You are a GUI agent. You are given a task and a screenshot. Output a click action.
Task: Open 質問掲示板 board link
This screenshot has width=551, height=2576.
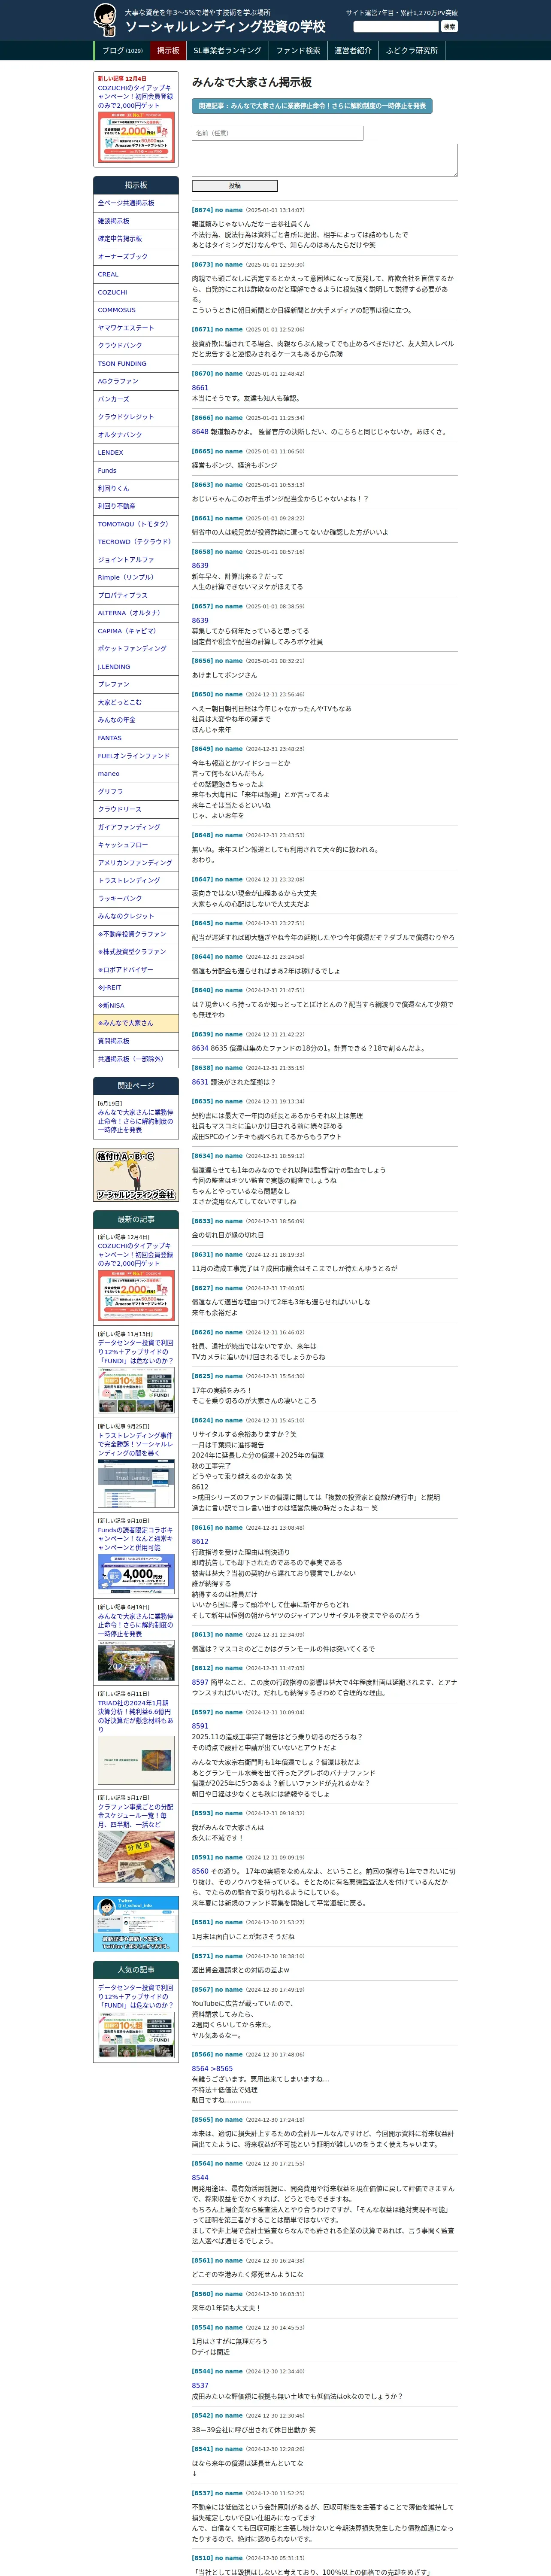(x=136, y=1041)
